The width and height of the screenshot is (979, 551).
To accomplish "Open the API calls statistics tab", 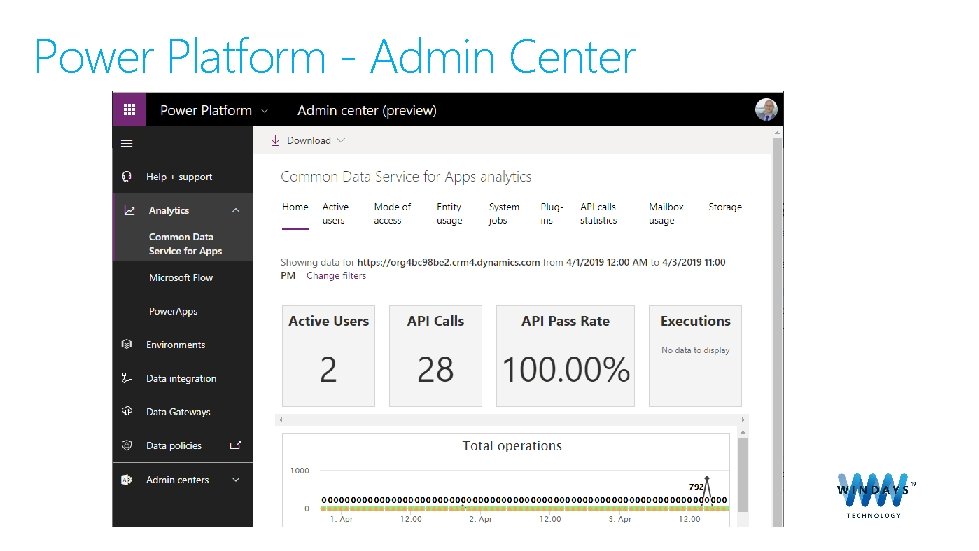I will pos(598,213).
